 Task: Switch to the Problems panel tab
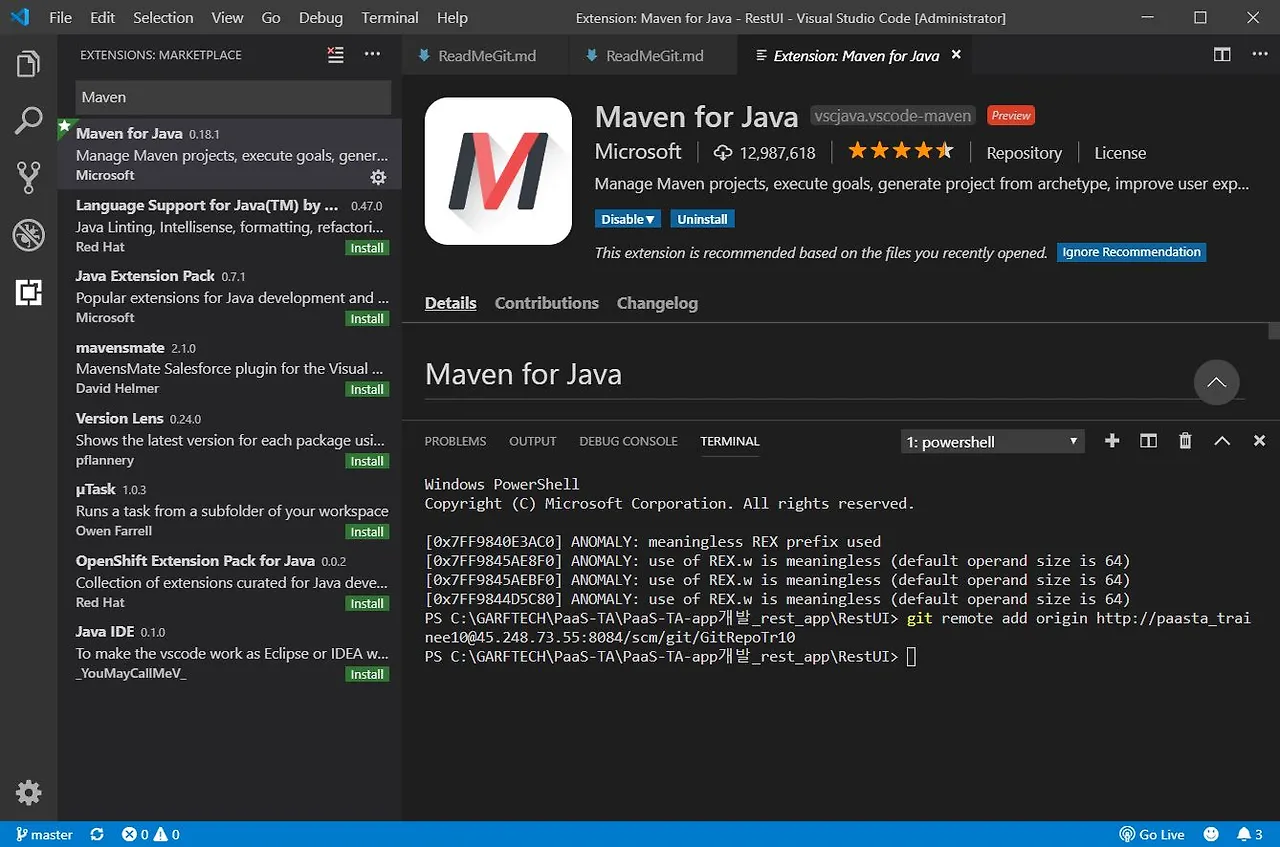(455, 441)
